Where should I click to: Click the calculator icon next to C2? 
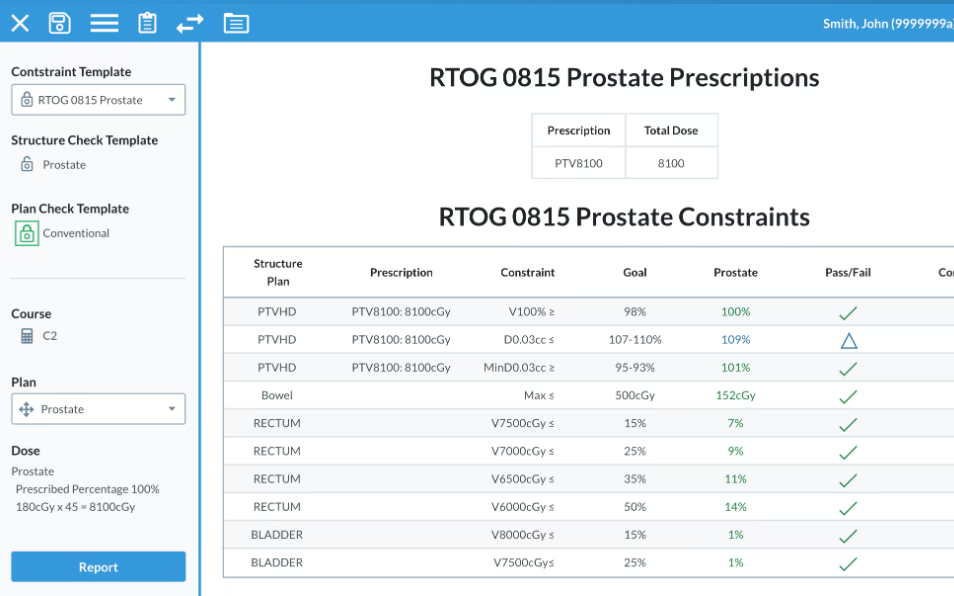pos(27,336)
